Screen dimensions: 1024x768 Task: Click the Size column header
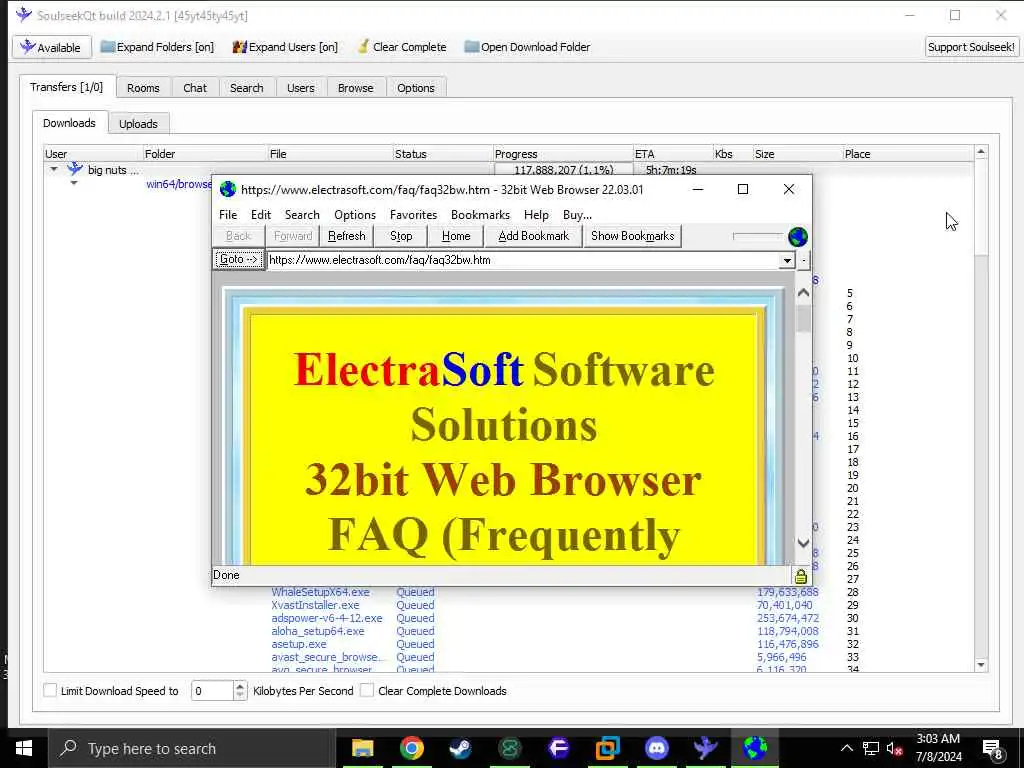(797, 154)
